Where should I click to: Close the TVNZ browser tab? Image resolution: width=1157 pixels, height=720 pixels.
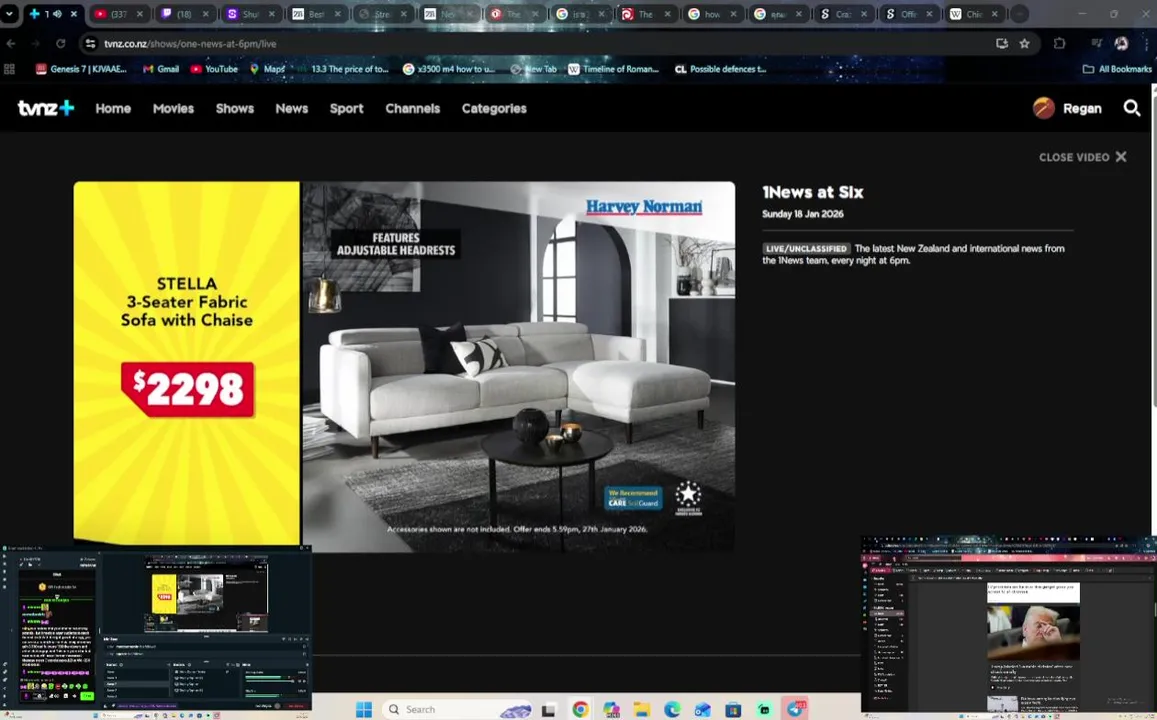point(74,14)
